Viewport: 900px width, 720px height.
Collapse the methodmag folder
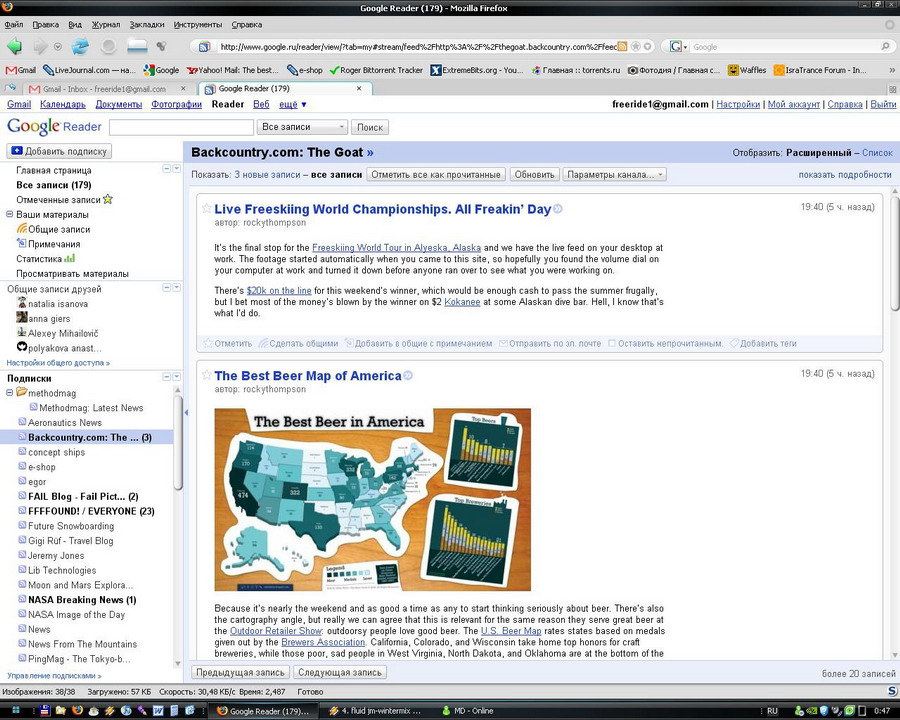(10, 393)
